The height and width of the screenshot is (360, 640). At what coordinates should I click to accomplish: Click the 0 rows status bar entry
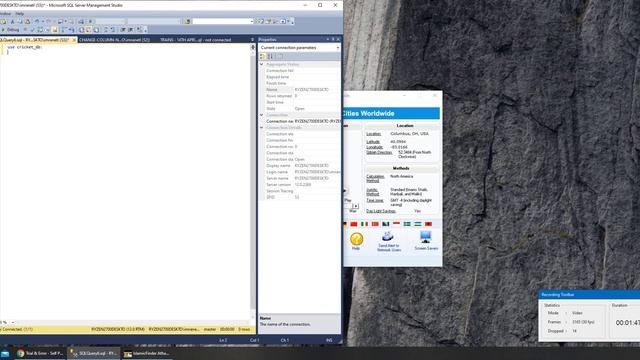[x=244, y=329]
